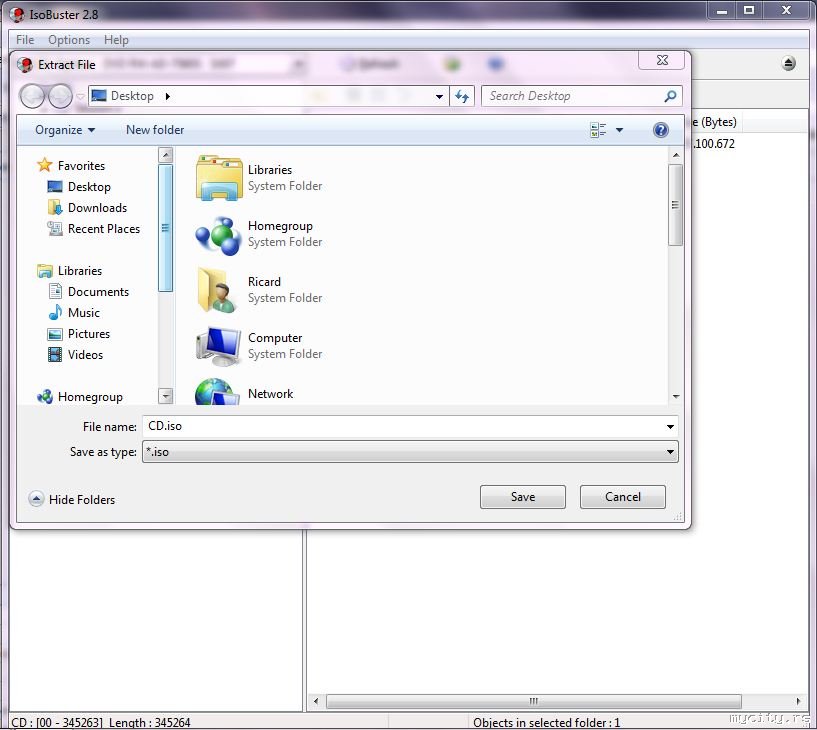Click the IsoBuster horizontal scrollbar thumb
Viewport: 817px width, 730px height.
click(534, 701)
